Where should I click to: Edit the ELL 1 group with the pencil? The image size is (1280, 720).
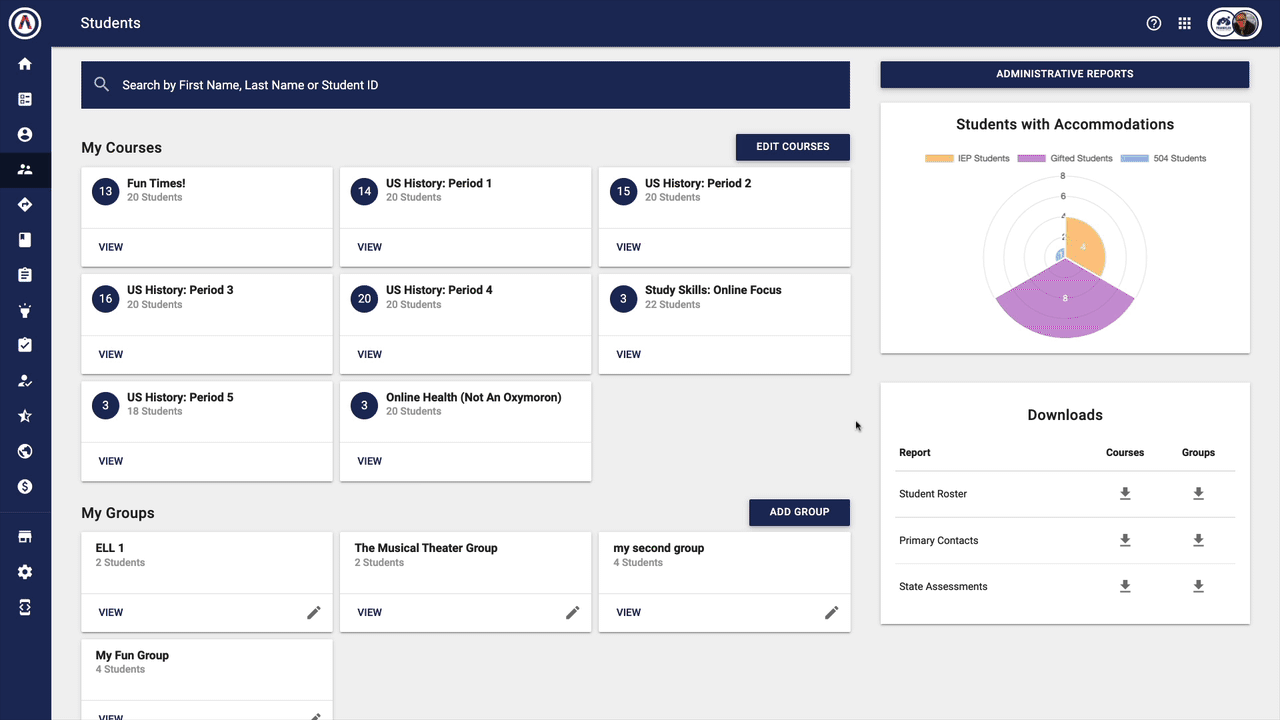(x=314, y=612)
